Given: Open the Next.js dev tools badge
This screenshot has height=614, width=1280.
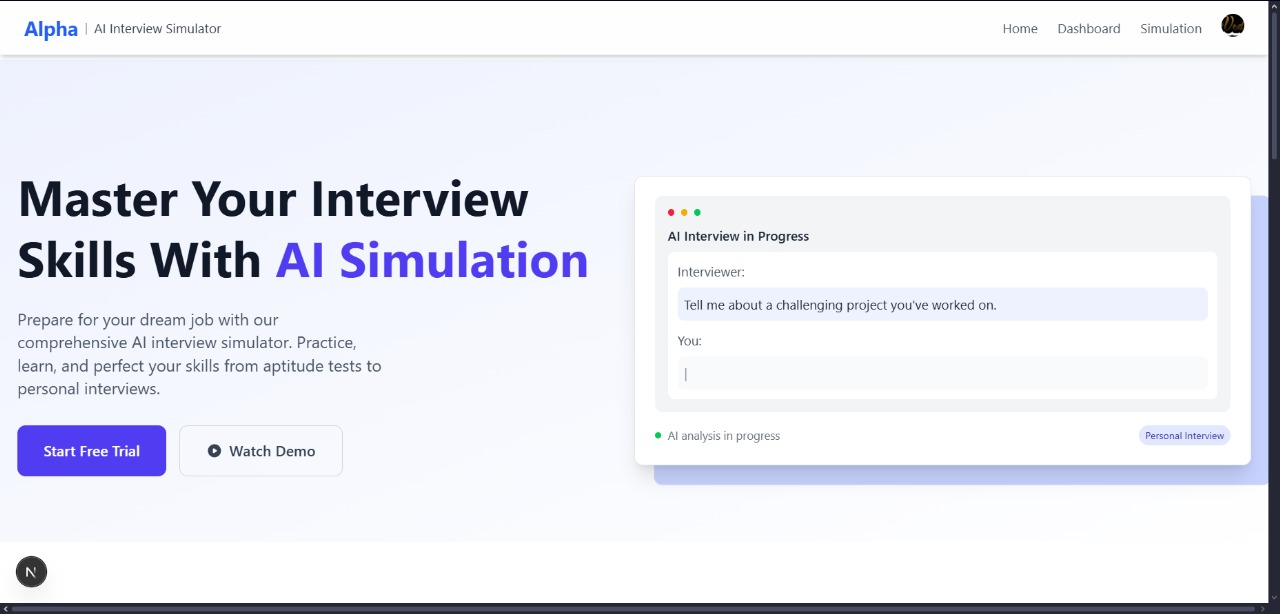Looking at the screenshot, I should pyautogui.click(x=31, y=572).
